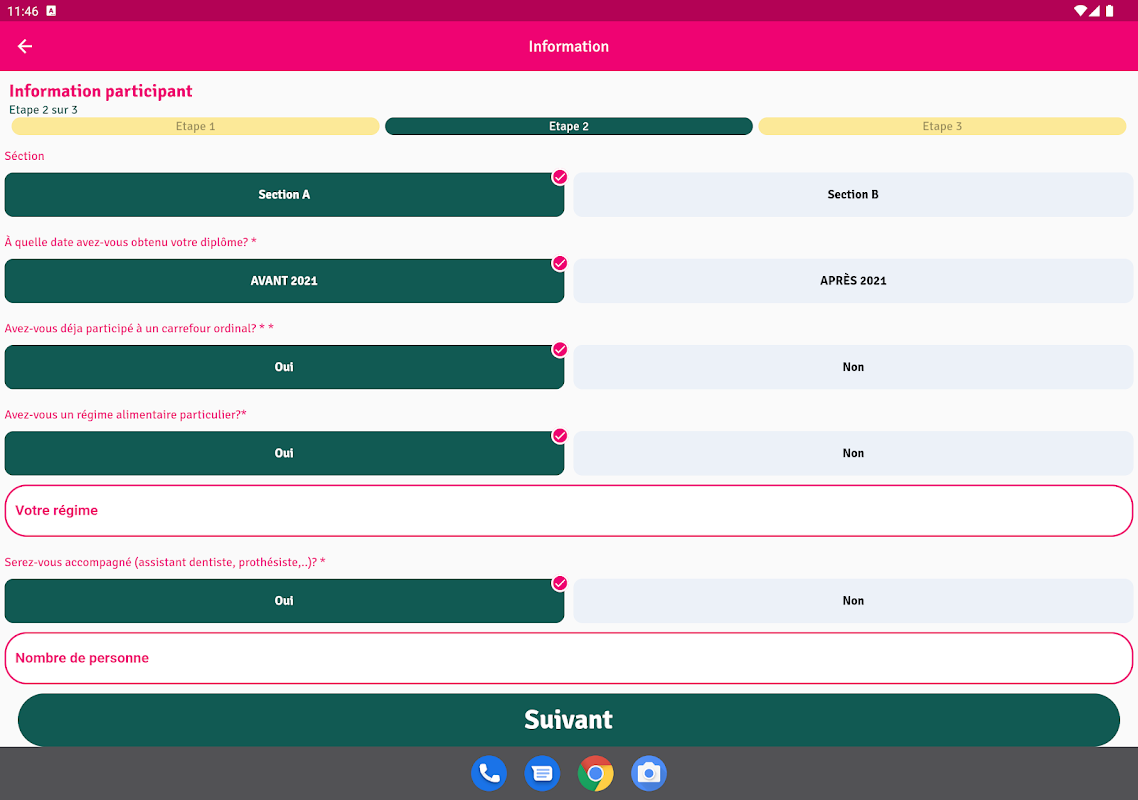Click the carrefour ordinal question label
This screenshot has width=1138, height=800.
tap(139, 329)
